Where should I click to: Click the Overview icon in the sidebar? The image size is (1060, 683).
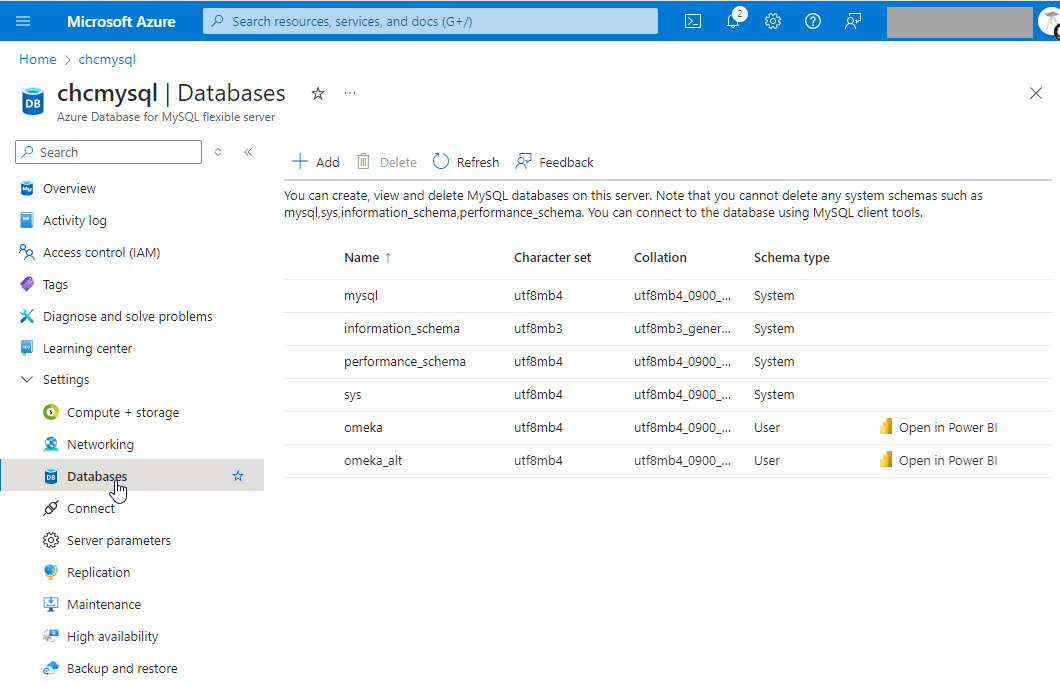click(x=27, y=188)
